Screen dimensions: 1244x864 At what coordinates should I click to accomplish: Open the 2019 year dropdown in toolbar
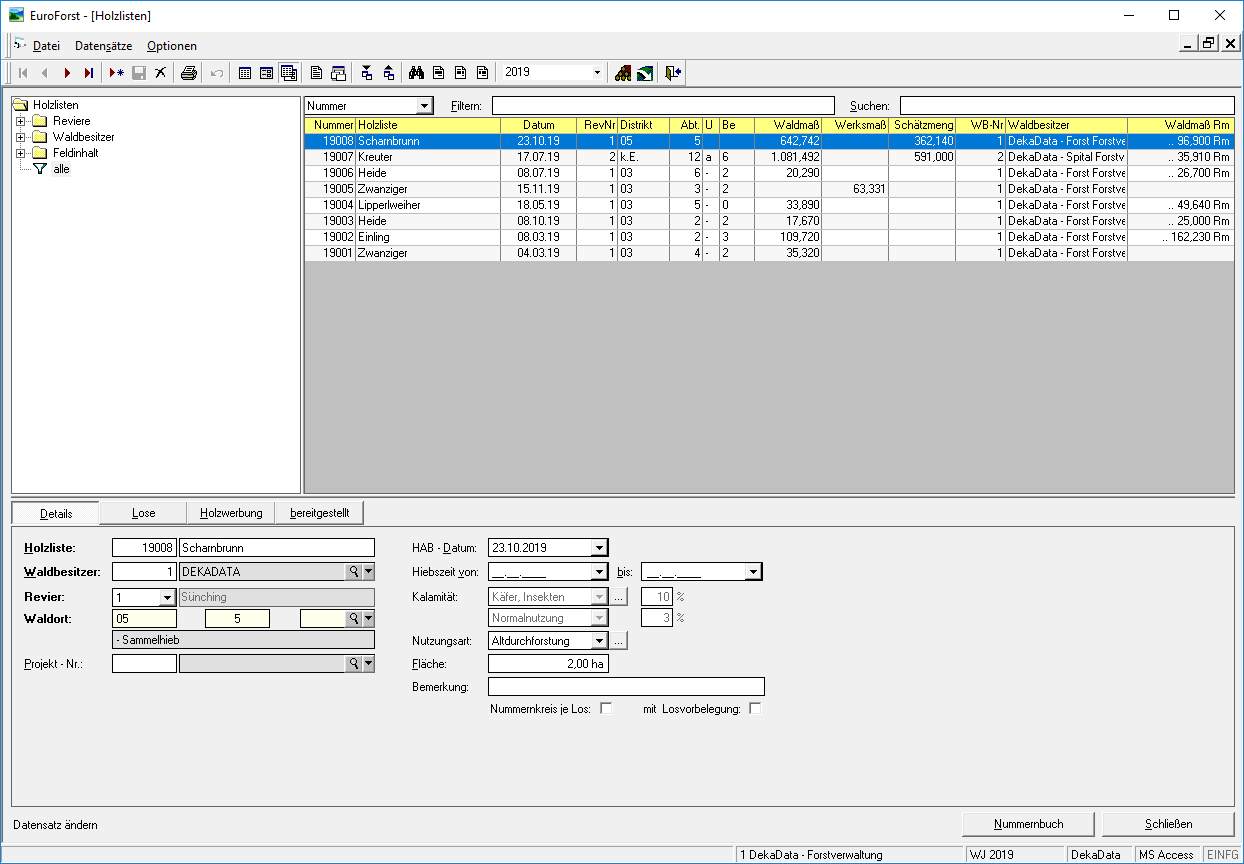click(x=598, y=73)
